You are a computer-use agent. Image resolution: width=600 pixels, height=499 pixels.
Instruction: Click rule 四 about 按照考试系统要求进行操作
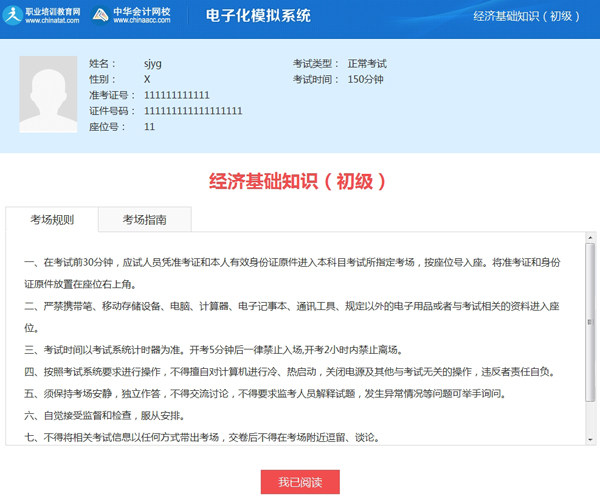(290, 372)
